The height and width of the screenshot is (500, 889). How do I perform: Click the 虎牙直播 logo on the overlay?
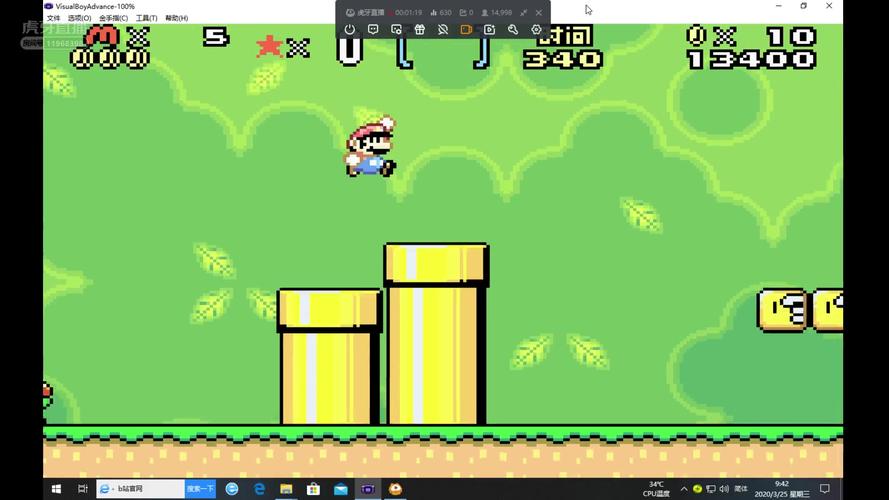coord(365,12)
